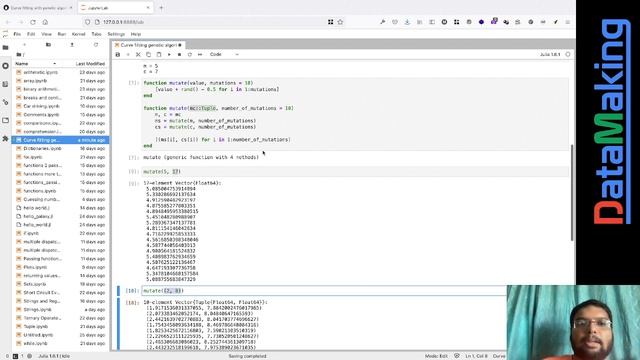Open the Edit menu
The width and height of the screenshot is (640, 360).
click(31, 34)
